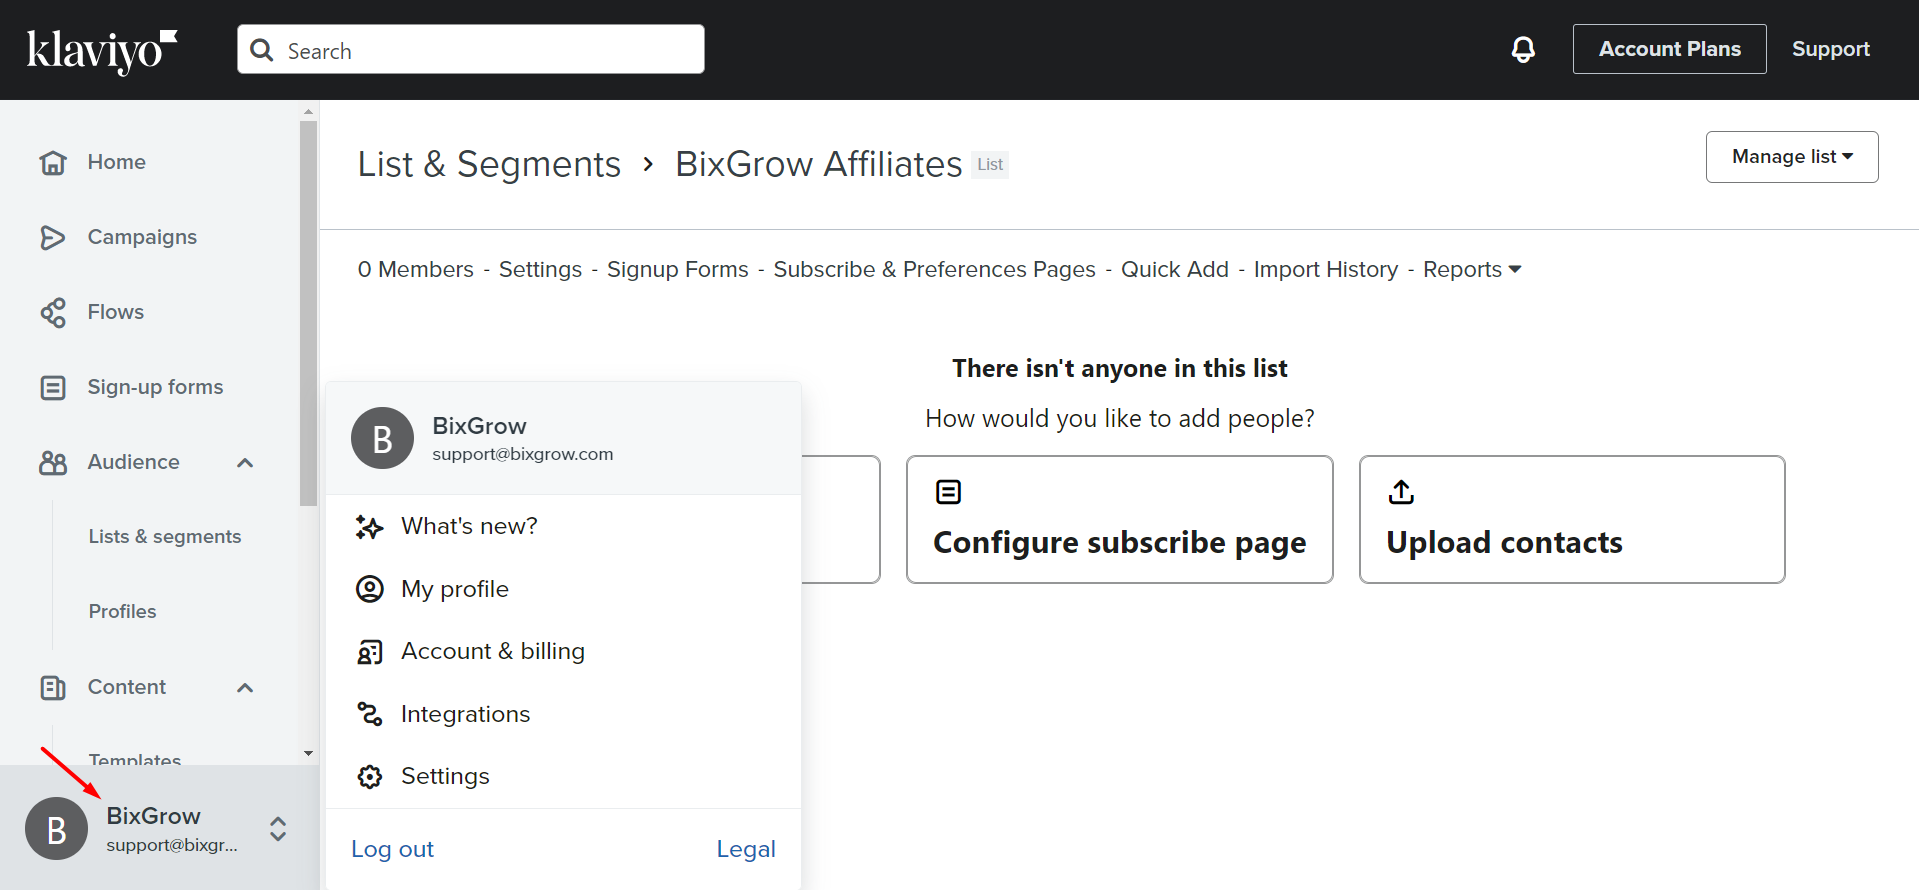Image resolution: width=1919 pixels, height=890 pixels.
Task: Click the Flows icon in sidebar
Action: (52, 312)
